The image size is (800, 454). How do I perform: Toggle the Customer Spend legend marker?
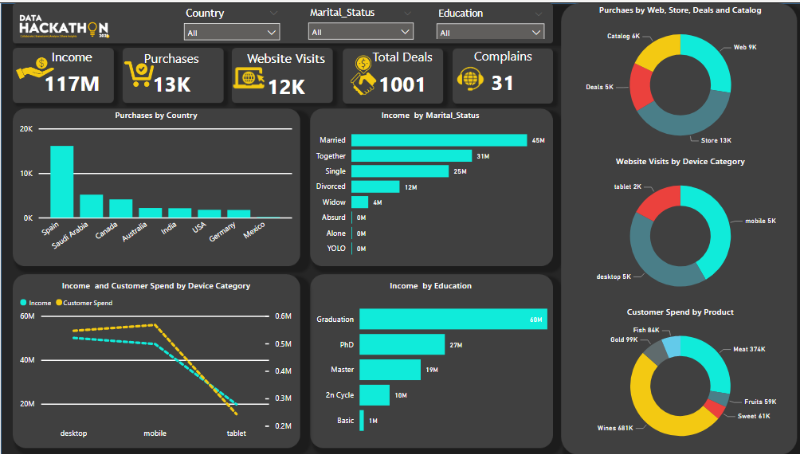click(x=57, y=301)
